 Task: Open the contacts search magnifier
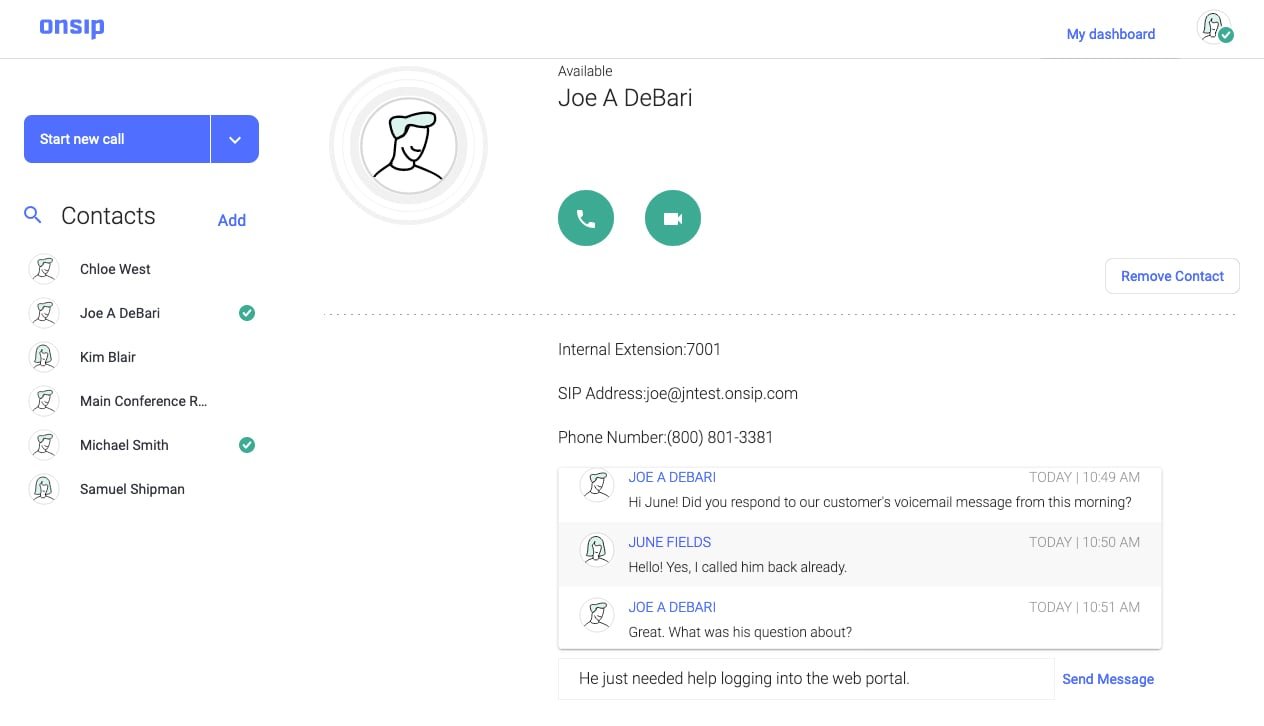point(32,214)
